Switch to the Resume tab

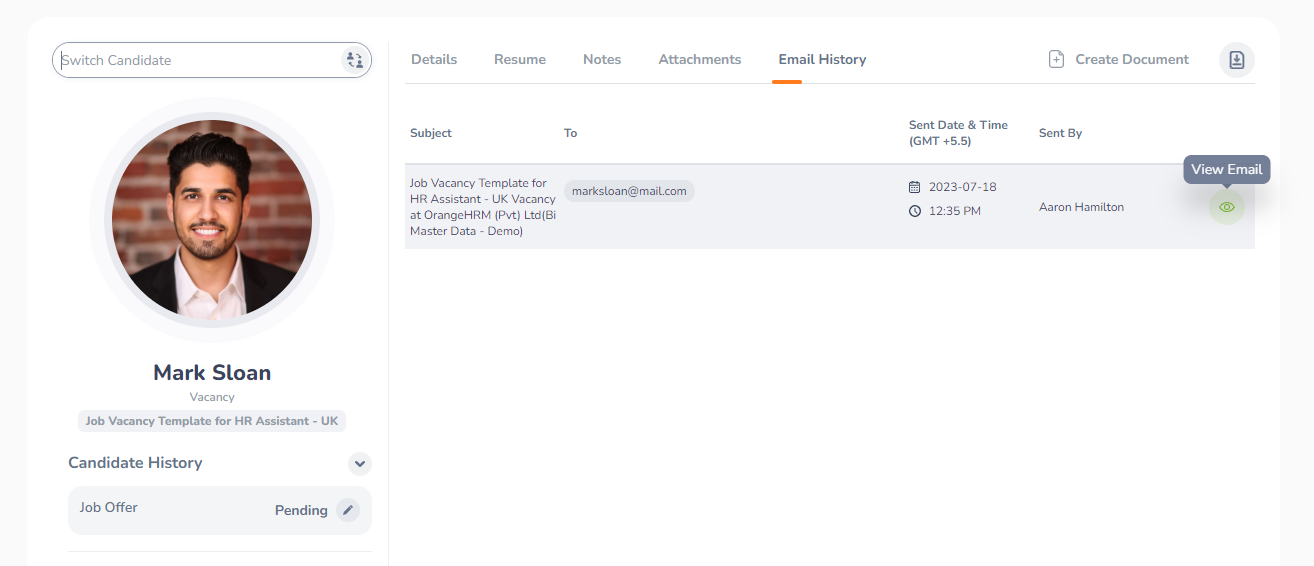pyautogui.click(x=520, y=60)
